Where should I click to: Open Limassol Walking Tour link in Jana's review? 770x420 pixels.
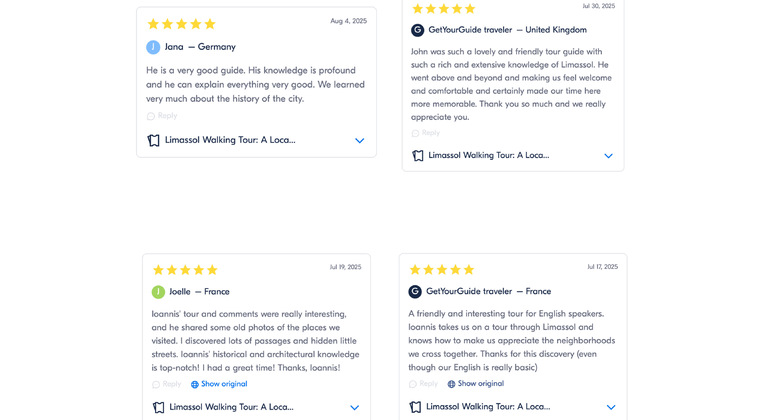[x=230, y=141]
